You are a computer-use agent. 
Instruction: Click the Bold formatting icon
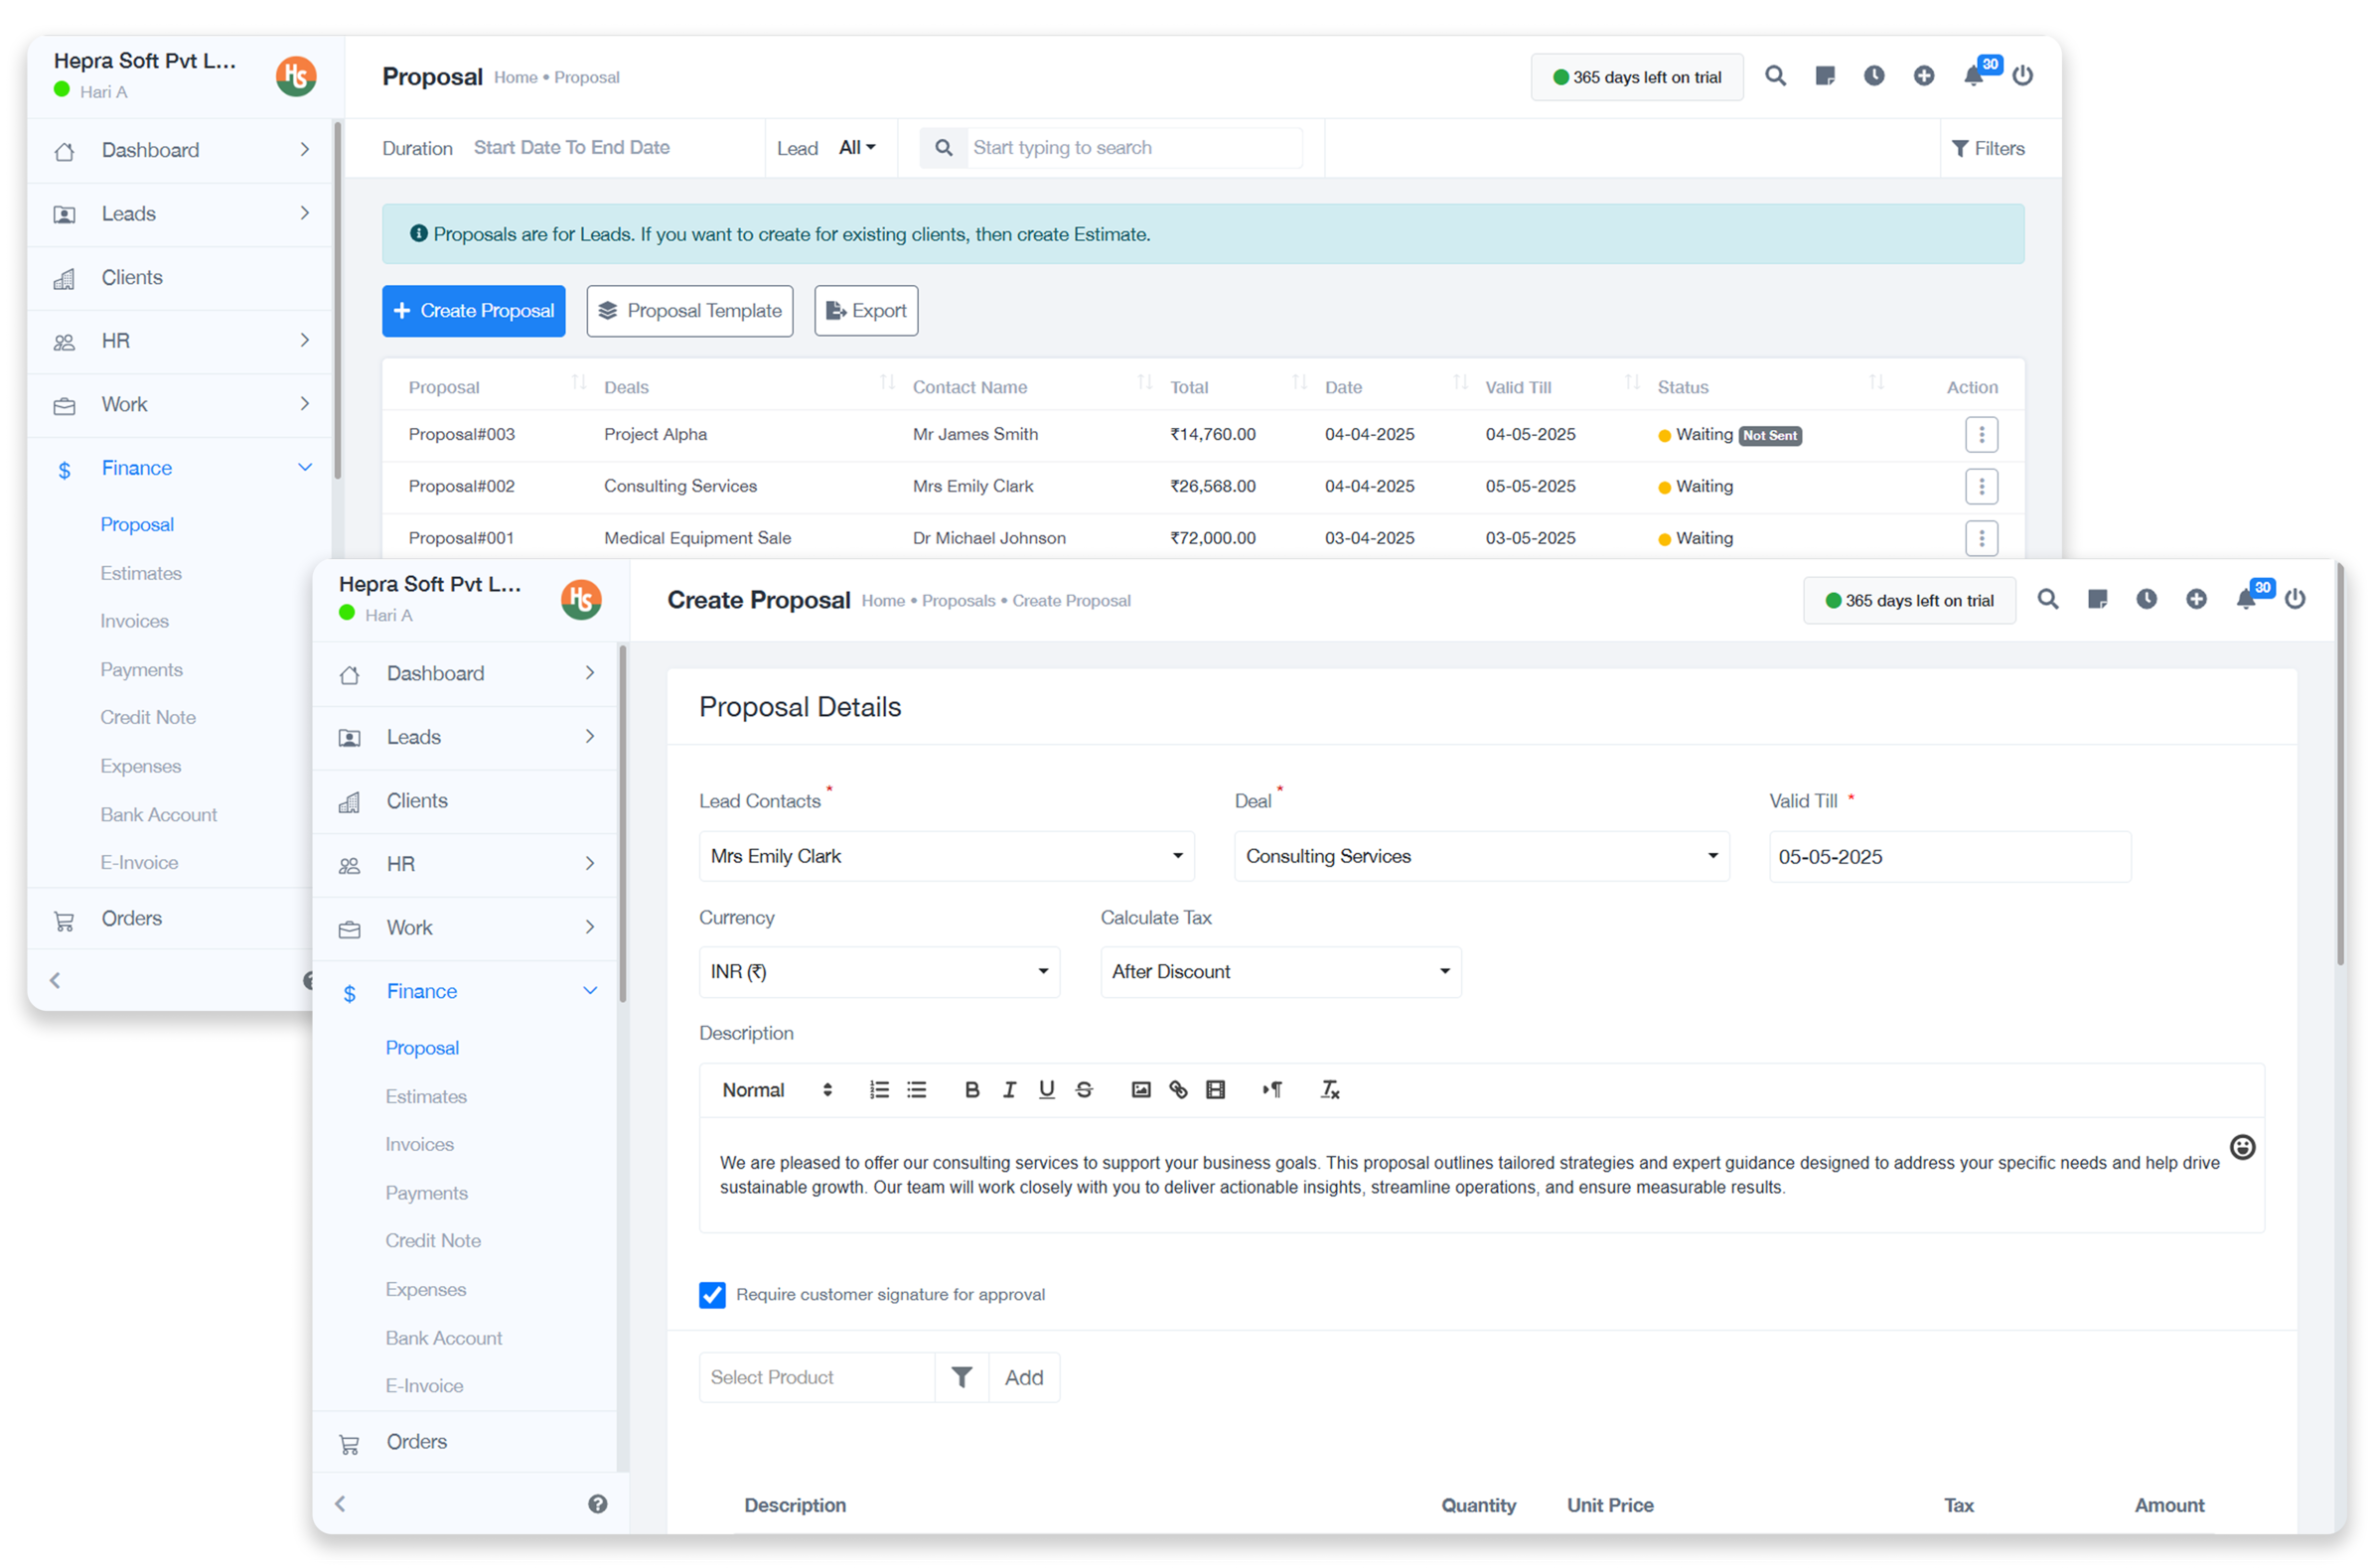971,1090
